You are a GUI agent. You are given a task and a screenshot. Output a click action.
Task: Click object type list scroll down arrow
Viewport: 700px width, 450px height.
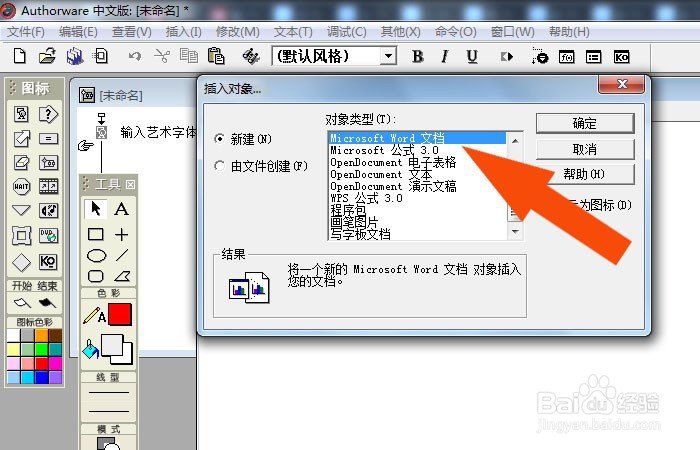click(x=515, y=231)
